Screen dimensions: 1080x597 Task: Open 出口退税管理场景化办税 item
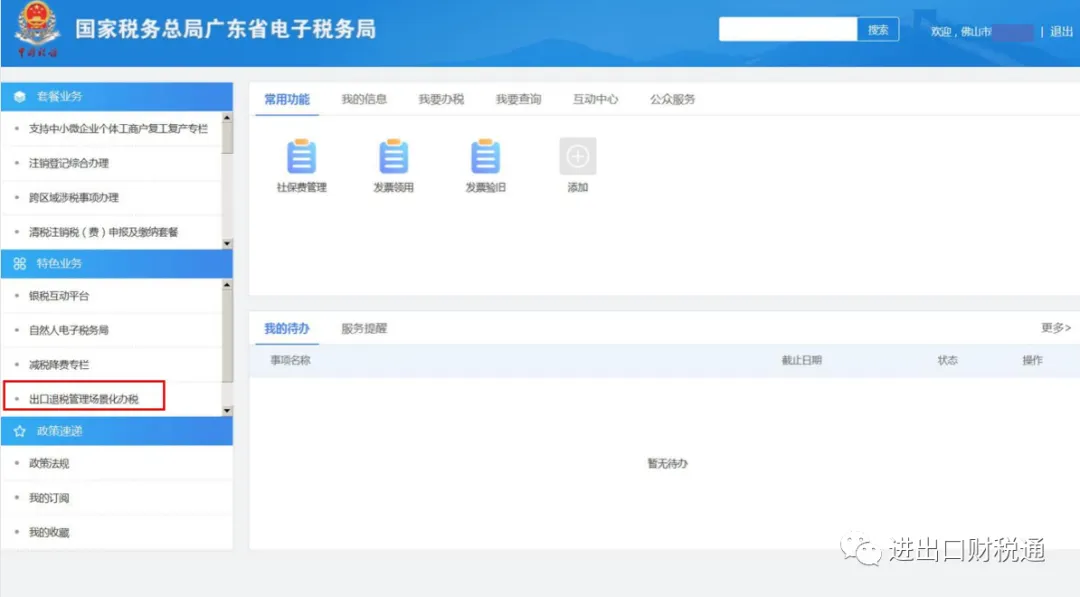click(x=84, y=399)
